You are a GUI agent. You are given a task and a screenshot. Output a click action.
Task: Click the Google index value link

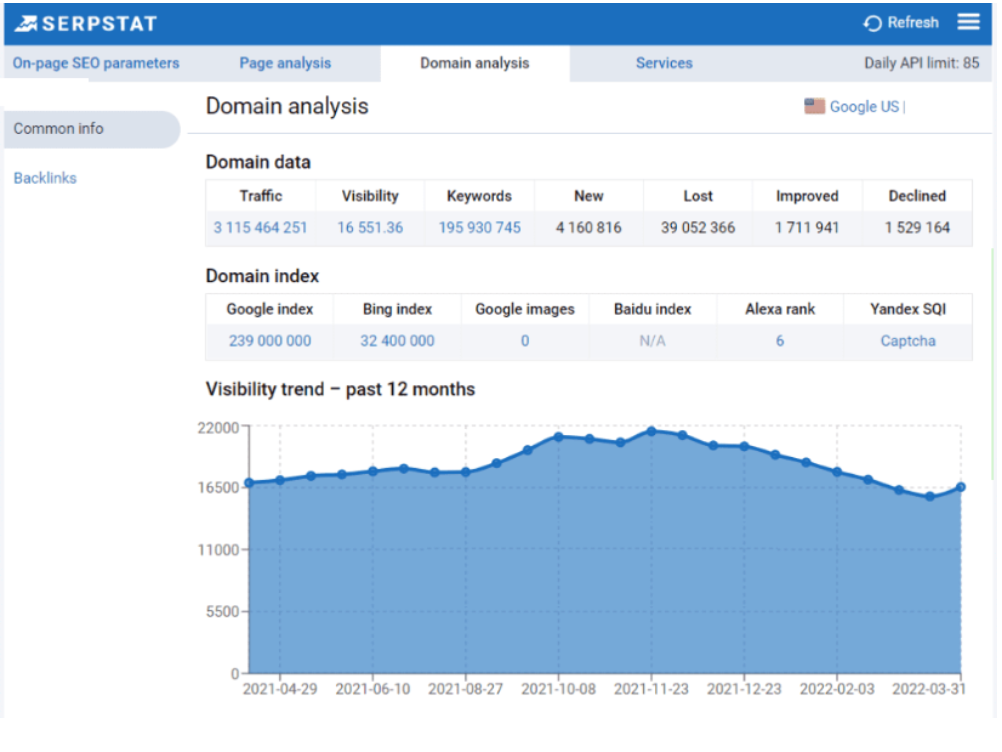pos(268,341)
